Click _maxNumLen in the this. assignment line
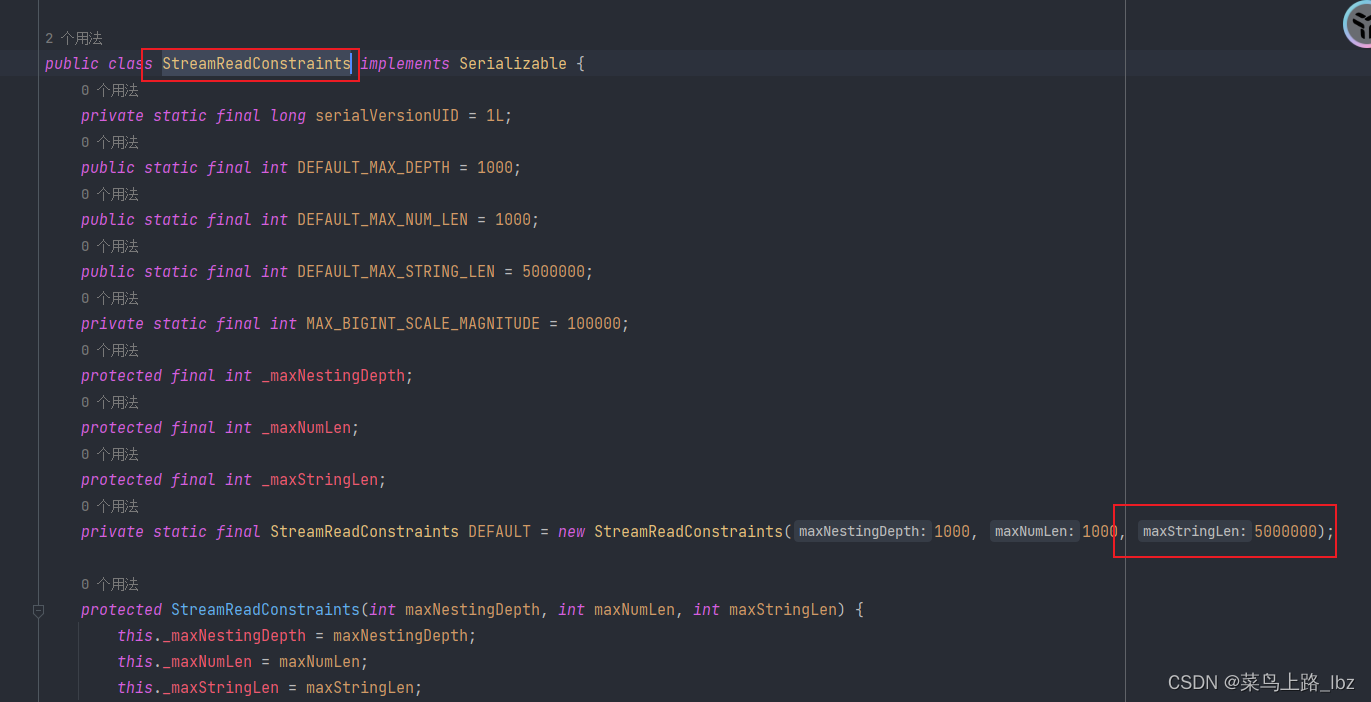Screen dimensions: 1371x702 [x=207, y=662]
